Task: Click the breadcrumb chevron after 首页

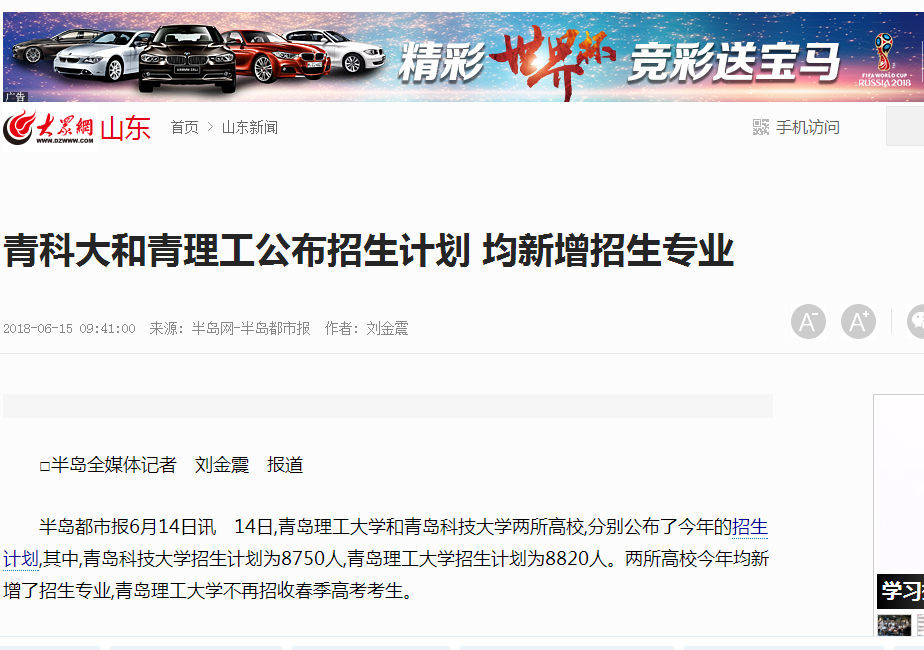Action: [x=210, y=127]
